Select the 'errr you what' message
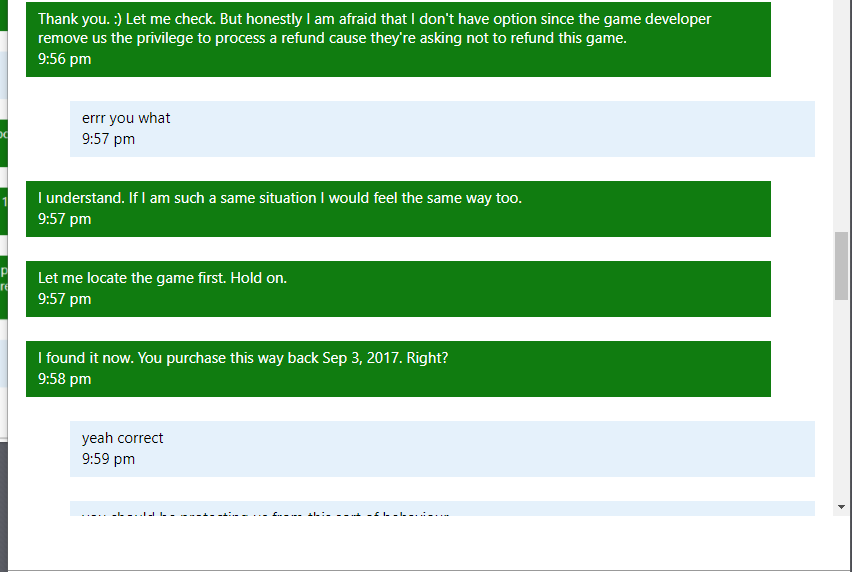This screenshot has height=572, width=852. tap(442, 129)
